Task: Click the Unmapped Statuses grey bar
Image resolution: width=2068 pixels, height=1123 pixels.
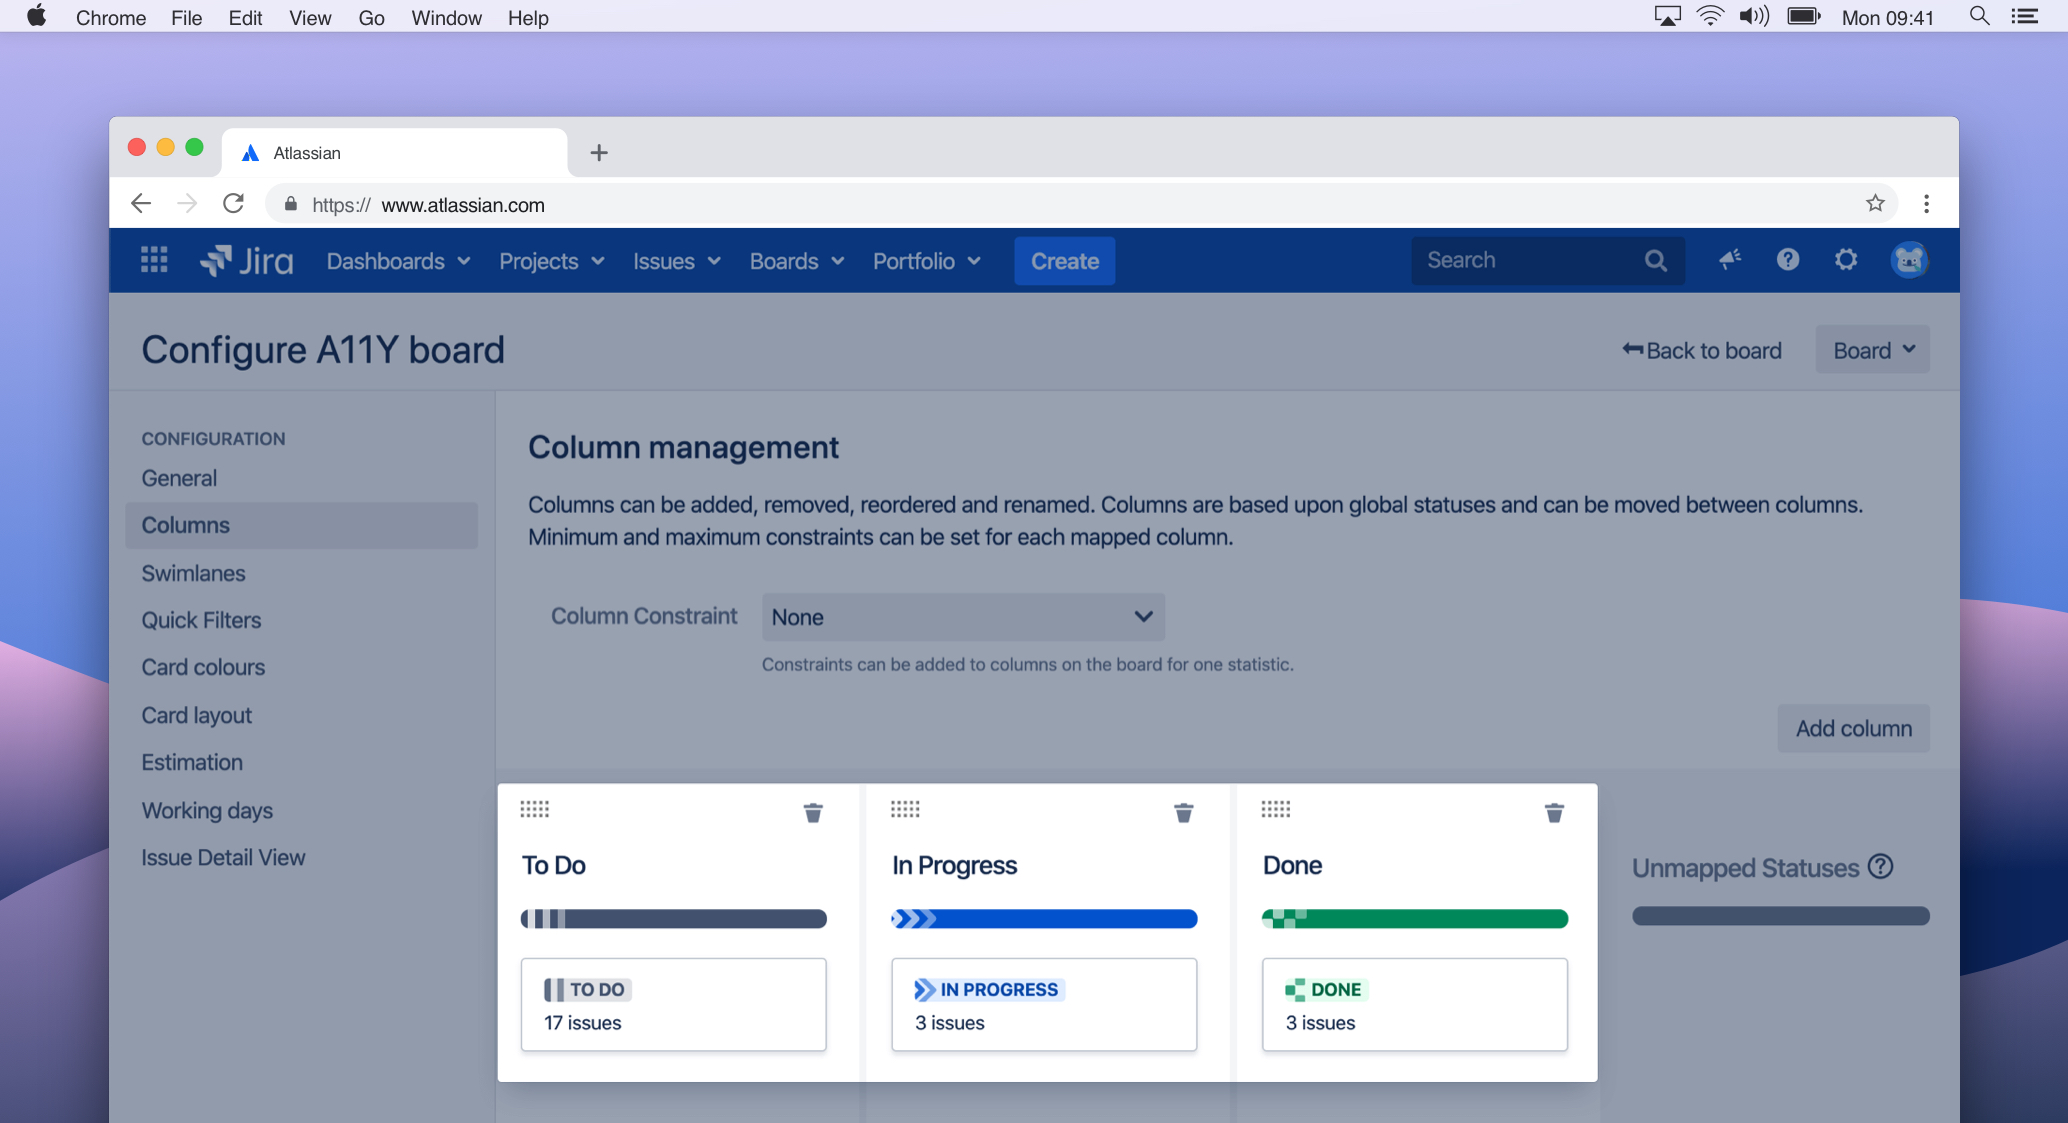Action: pyautogui.click(x=1781, y=916)
